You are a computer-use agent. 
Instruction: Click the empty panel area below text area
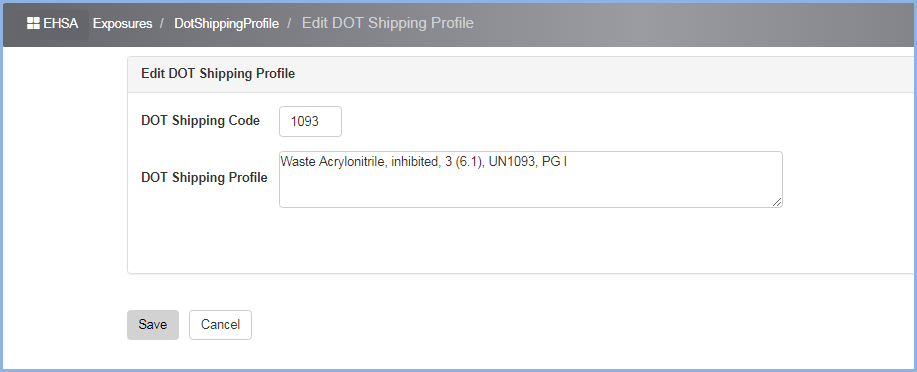tap(520, 241)
